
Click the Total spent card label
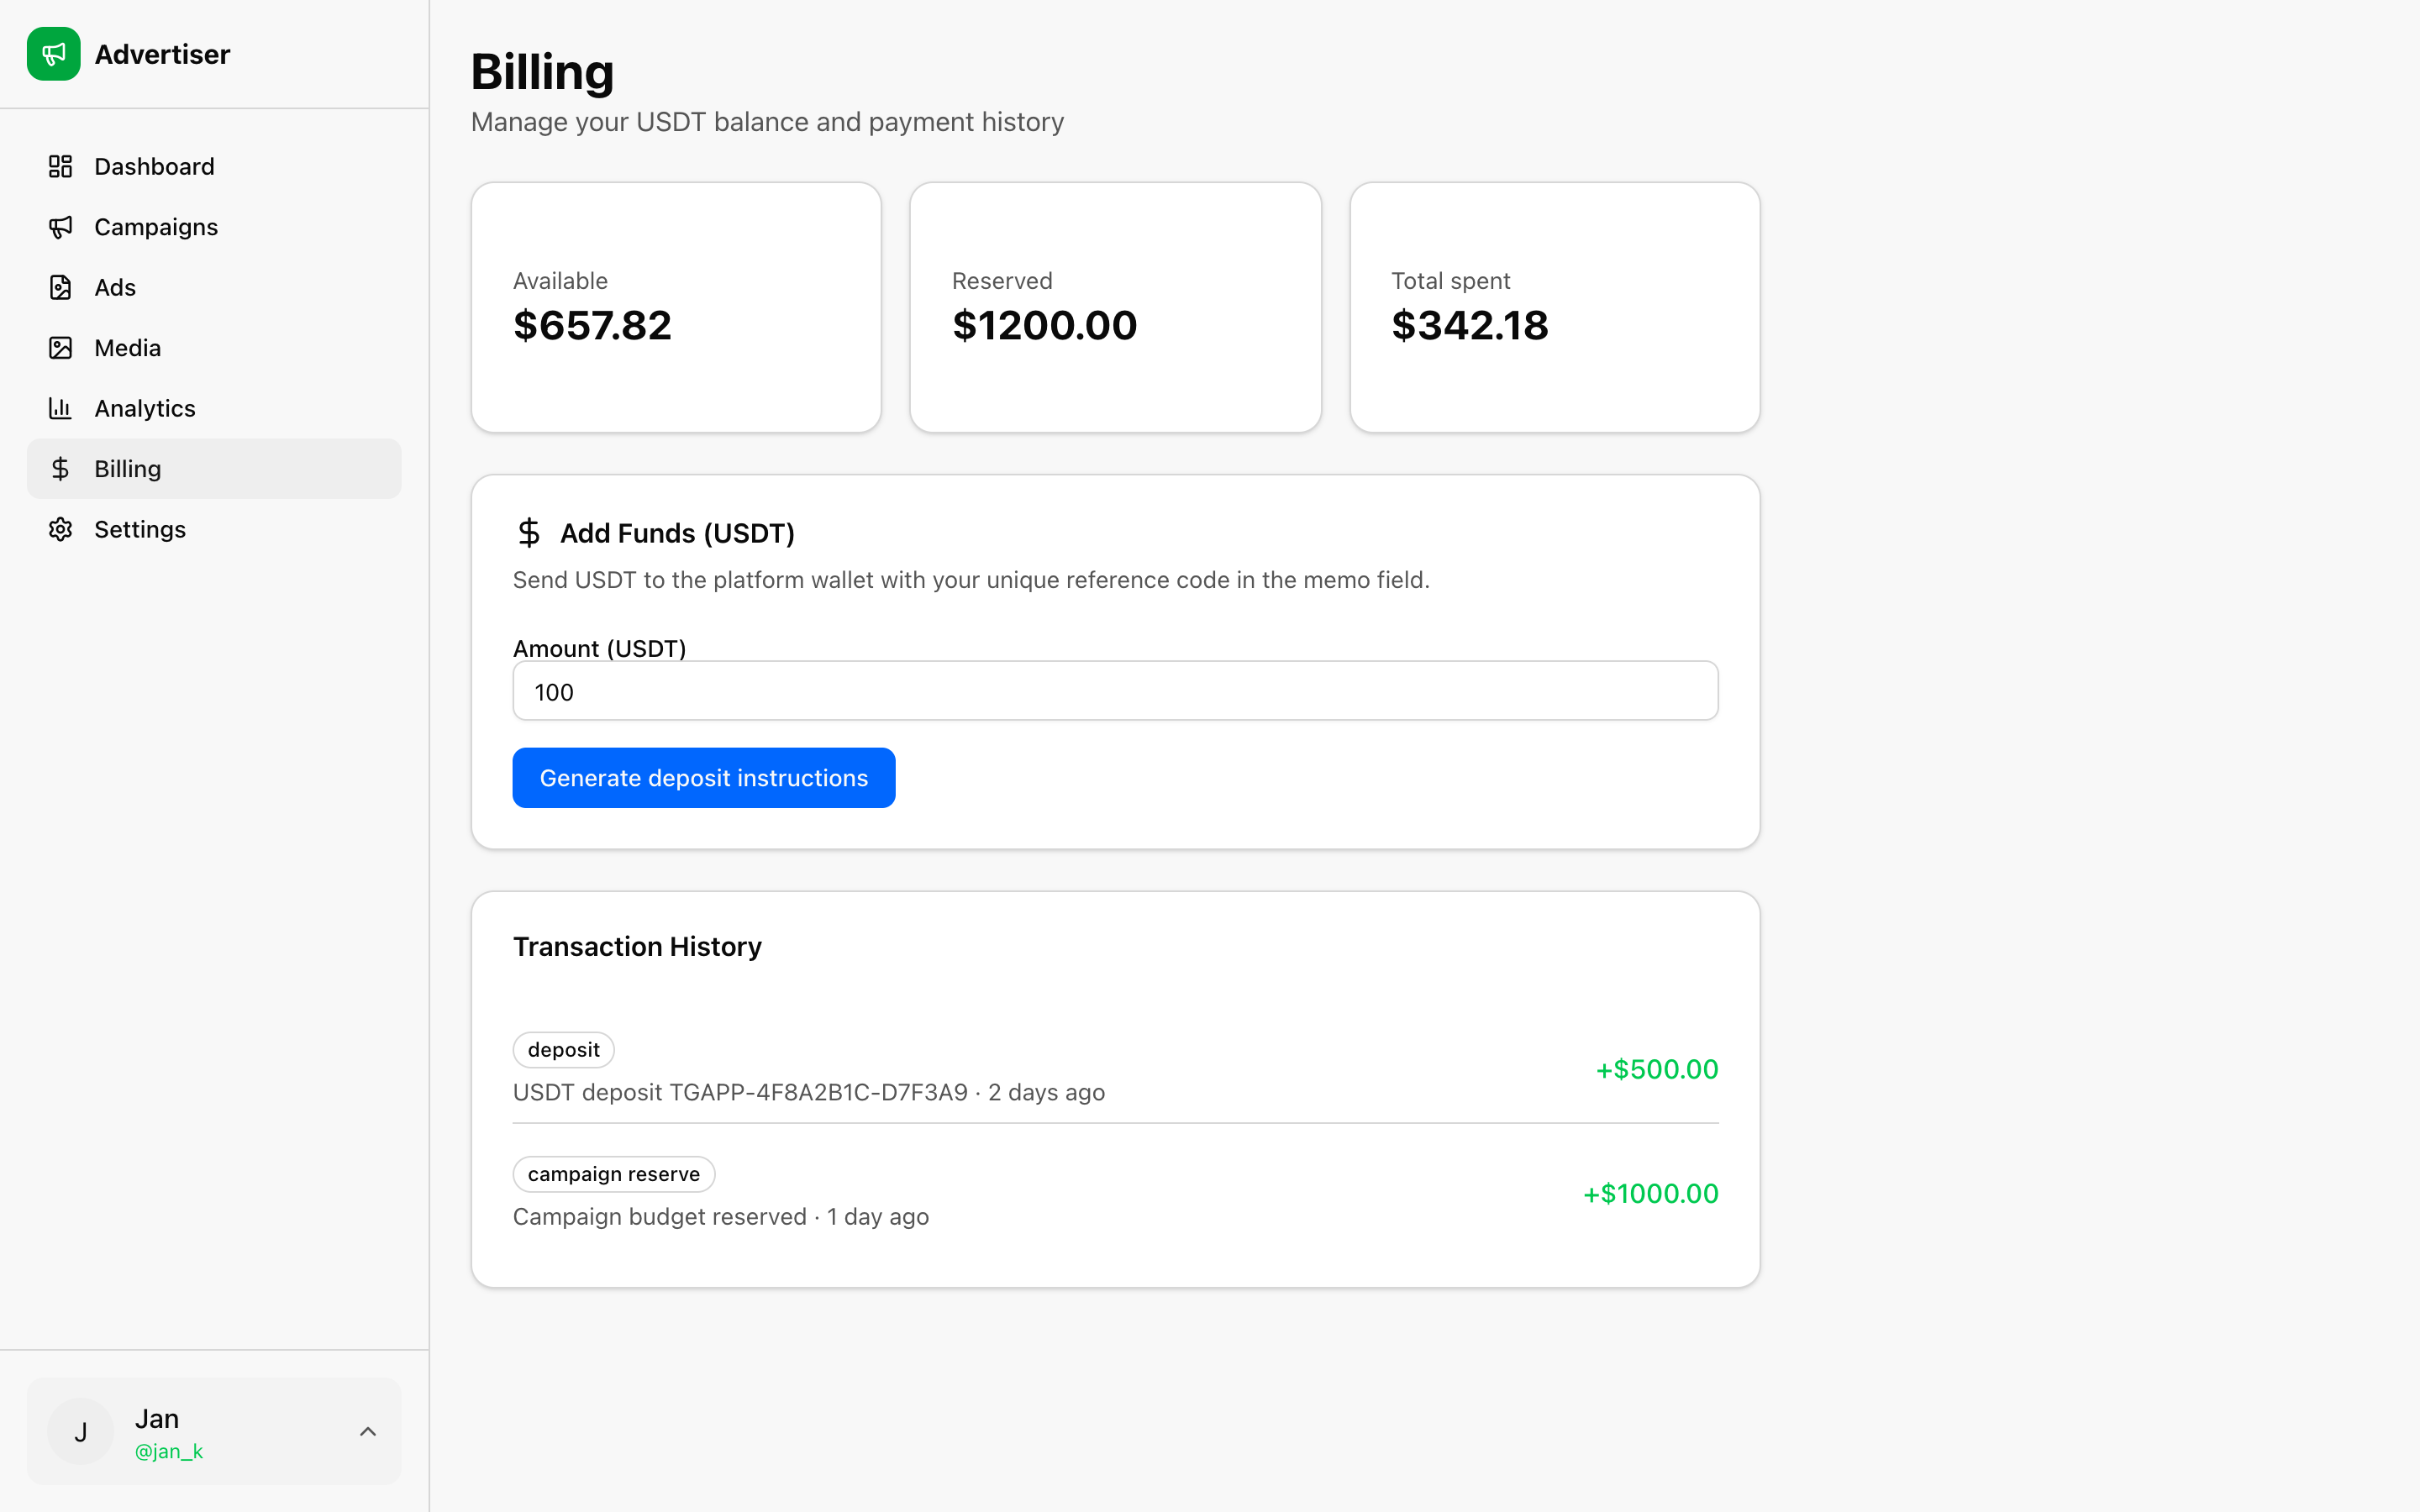tap(1450, 281)
